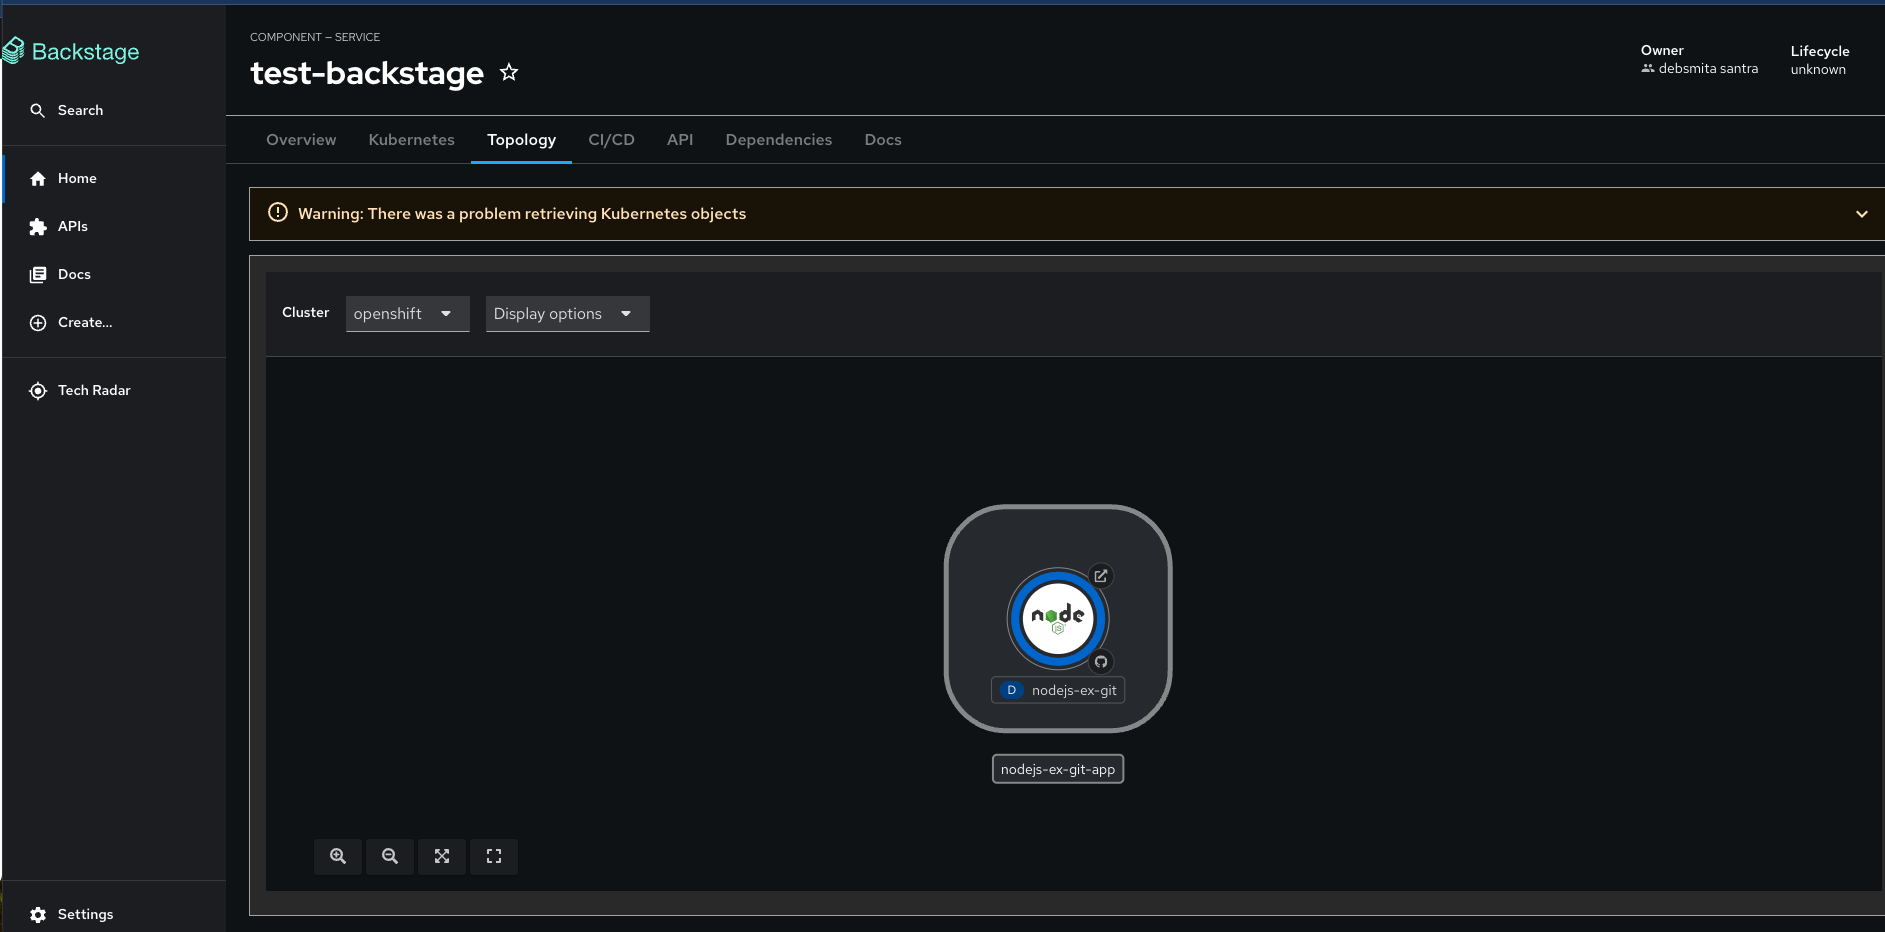Switch to the Kubernetes tab
This screenshot has height=932, width=1885.
tap(412, 140)
